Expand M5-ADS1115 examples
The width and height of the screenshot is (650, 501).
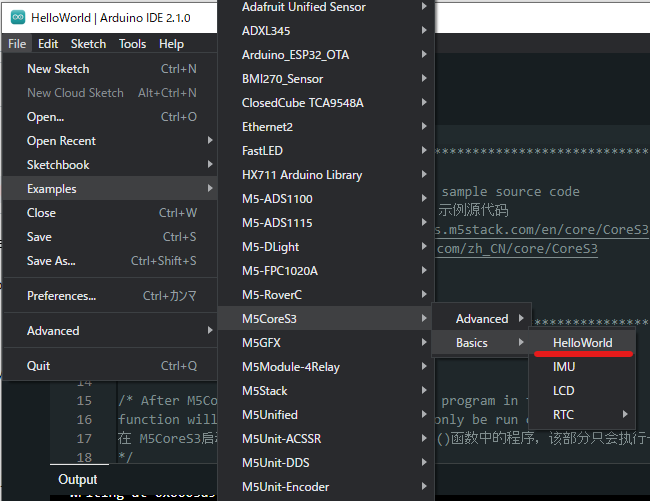click(x=326, y=223)
